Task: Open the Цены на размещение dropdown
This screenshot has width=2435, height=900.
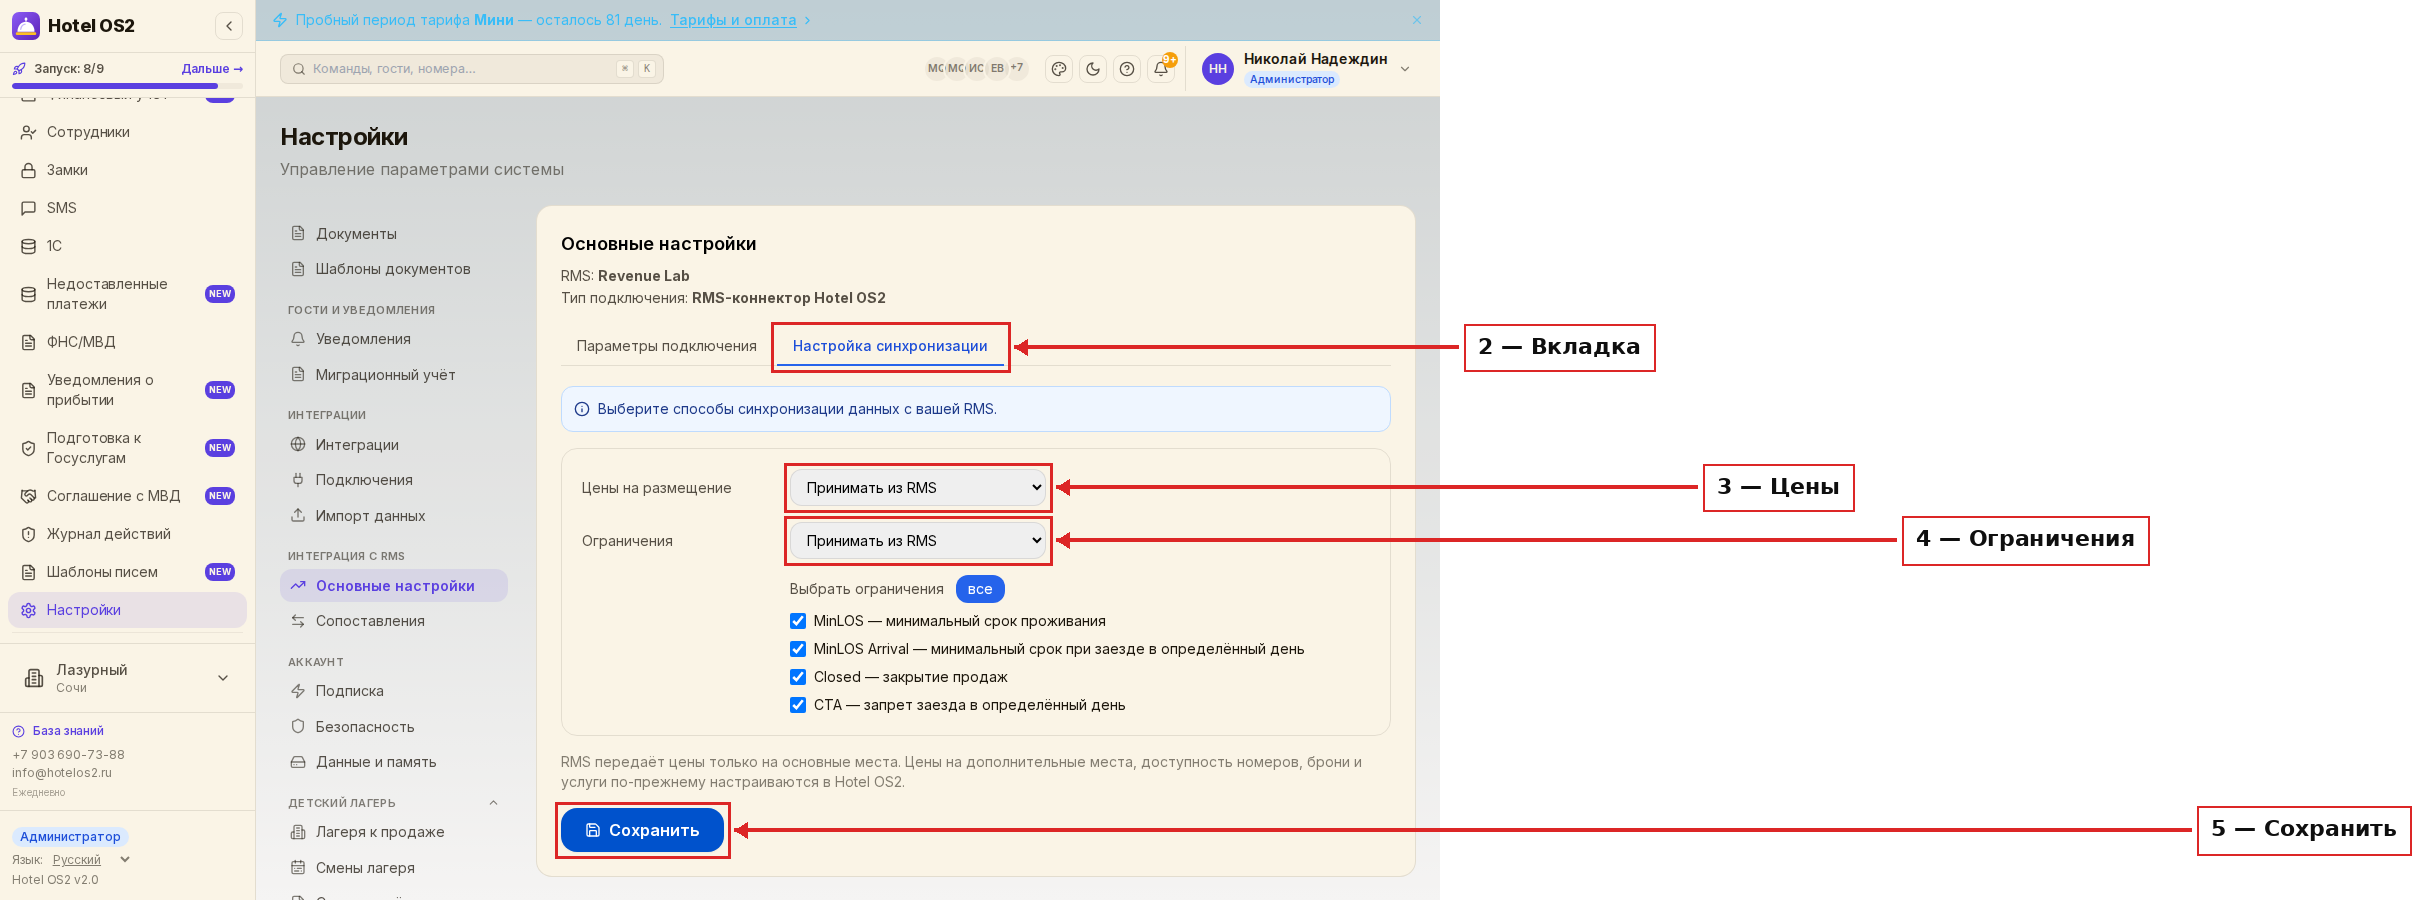Action: point(918,488)
